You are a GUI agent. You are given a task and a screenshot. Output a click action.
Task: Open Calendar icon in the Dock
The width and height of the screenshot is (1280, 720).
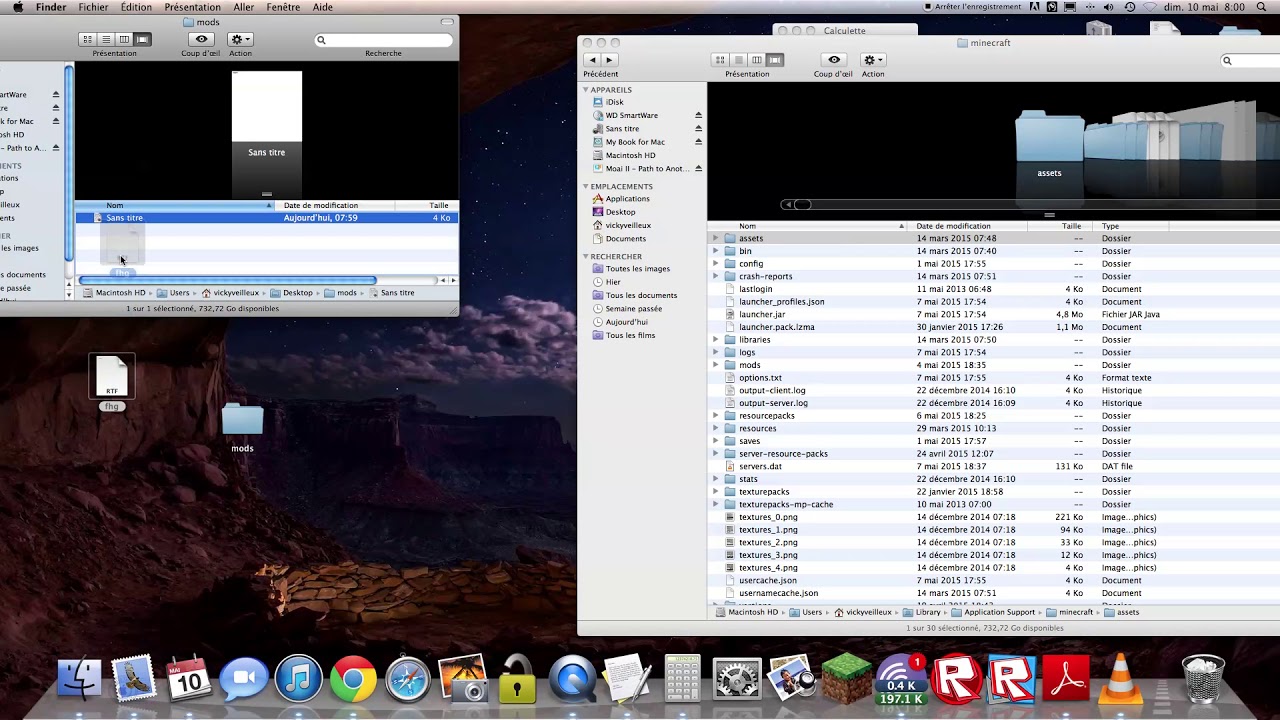click(188, 680)
